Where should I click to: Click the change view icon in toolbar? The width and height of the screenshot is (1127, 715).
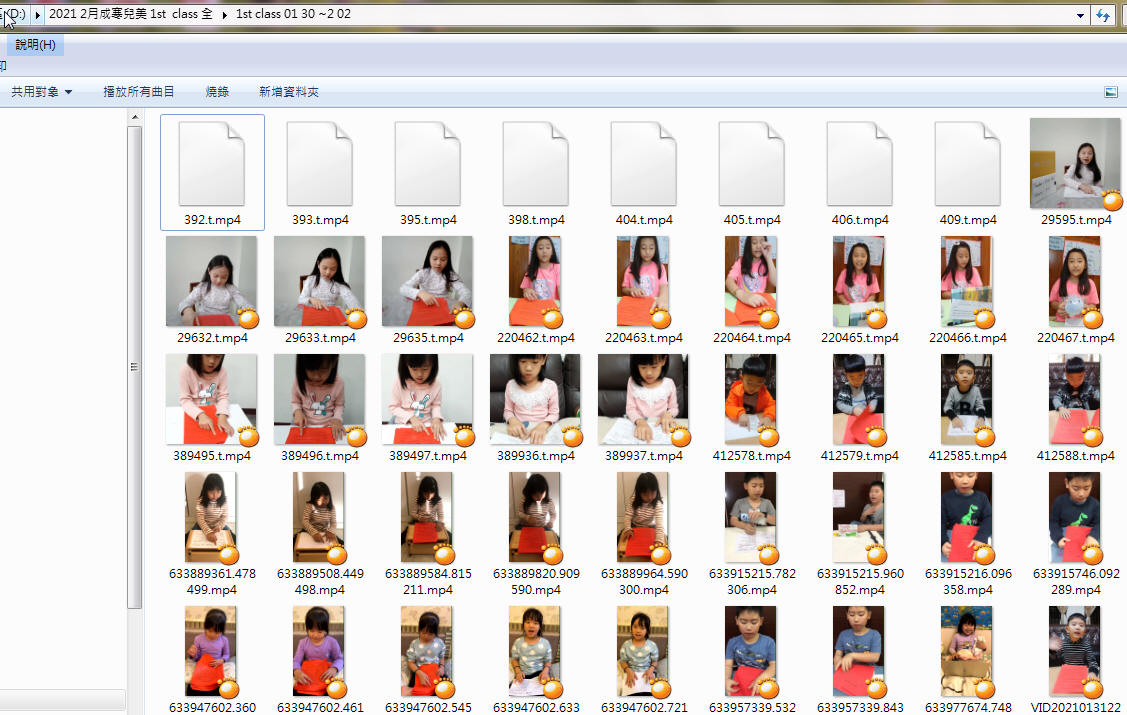(1110, 92)
